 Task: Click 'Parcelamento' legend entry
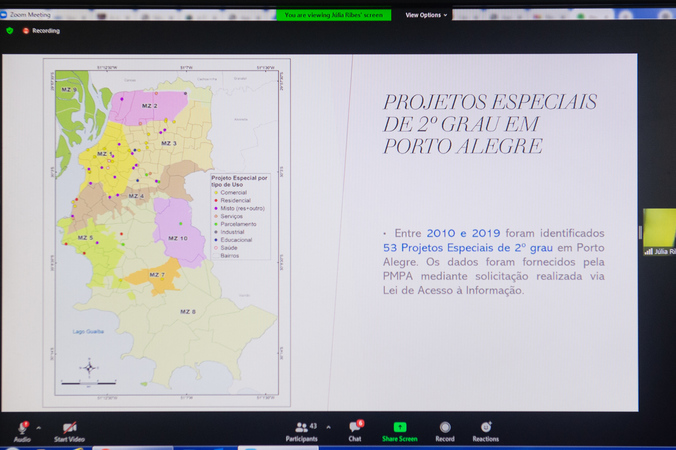coord(235,224)
